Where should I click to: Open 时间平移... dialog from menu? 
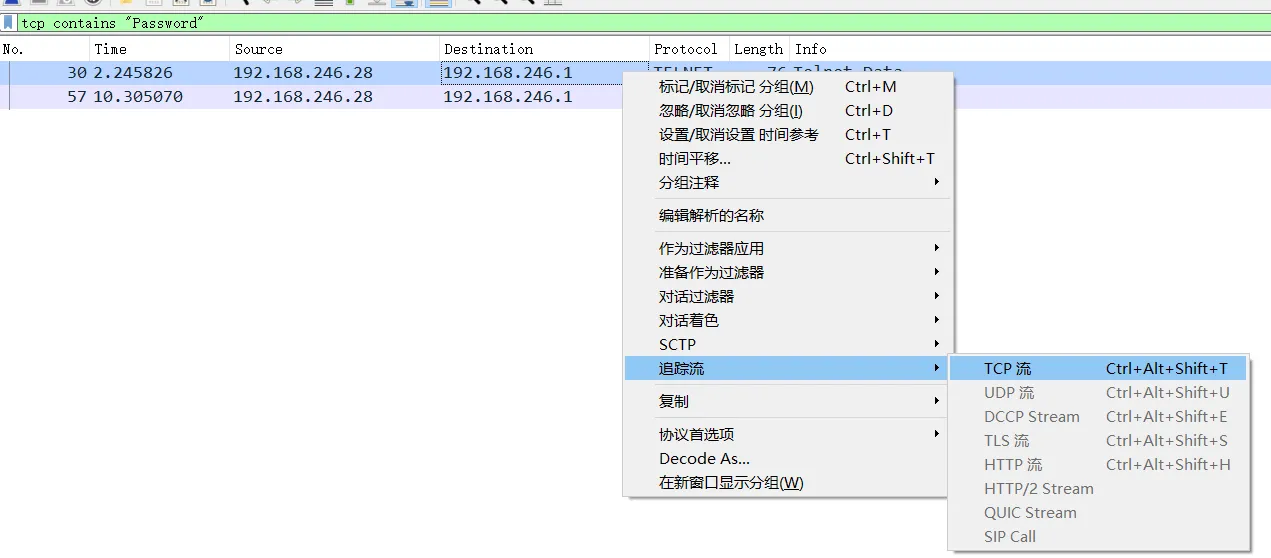tap(695, 159)
